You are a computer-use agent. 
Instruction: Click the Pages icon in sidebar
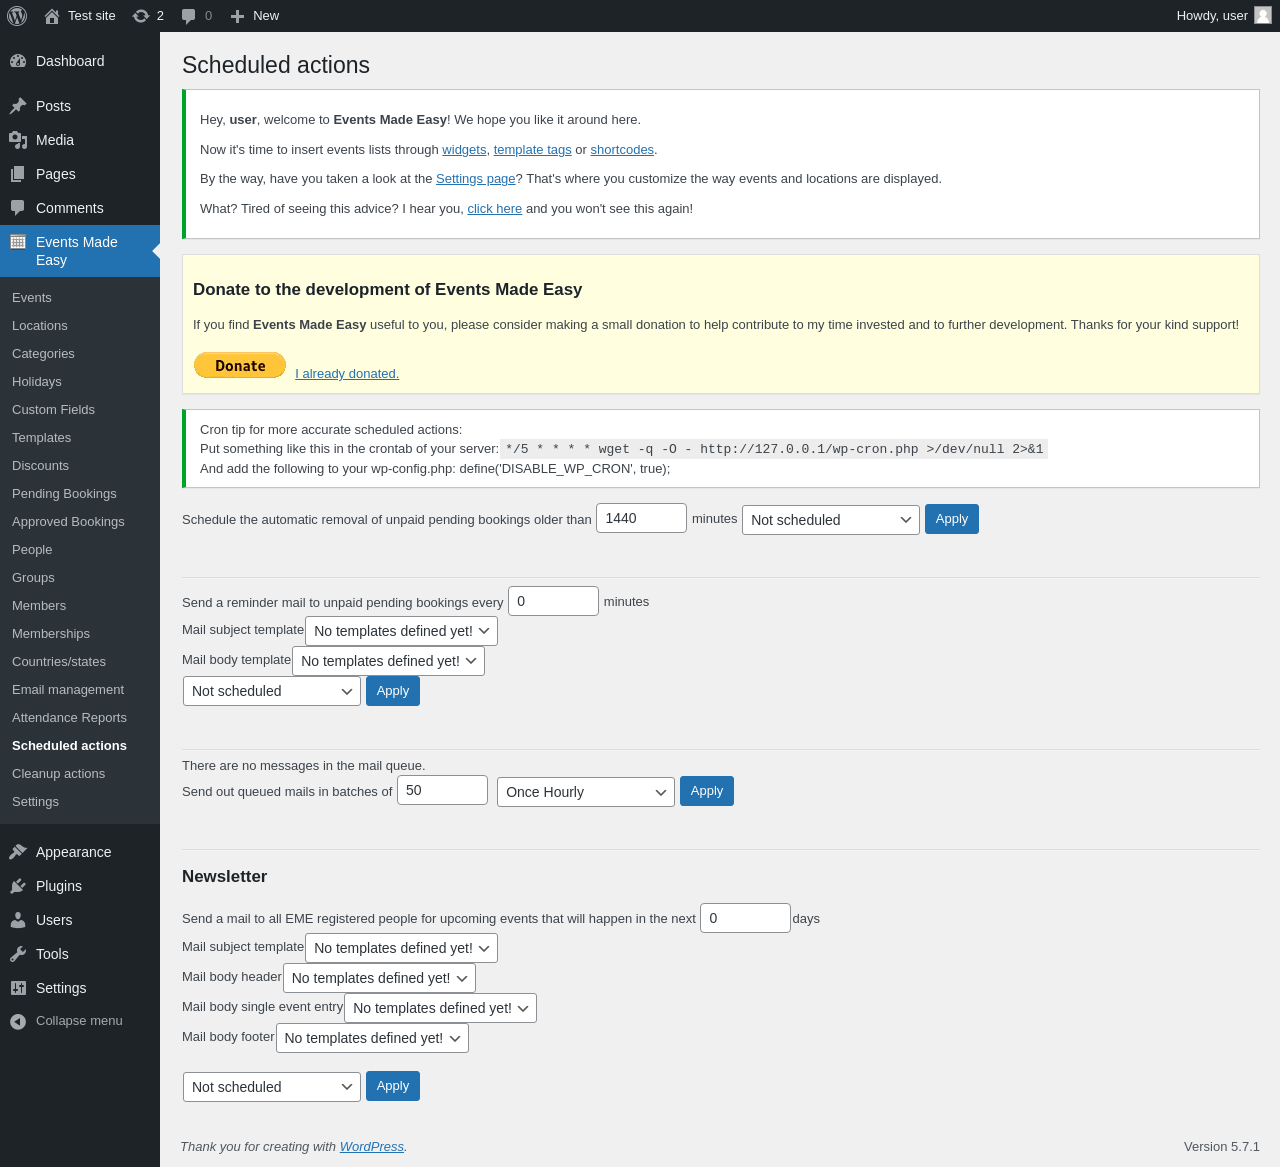[x=18, y=174]
